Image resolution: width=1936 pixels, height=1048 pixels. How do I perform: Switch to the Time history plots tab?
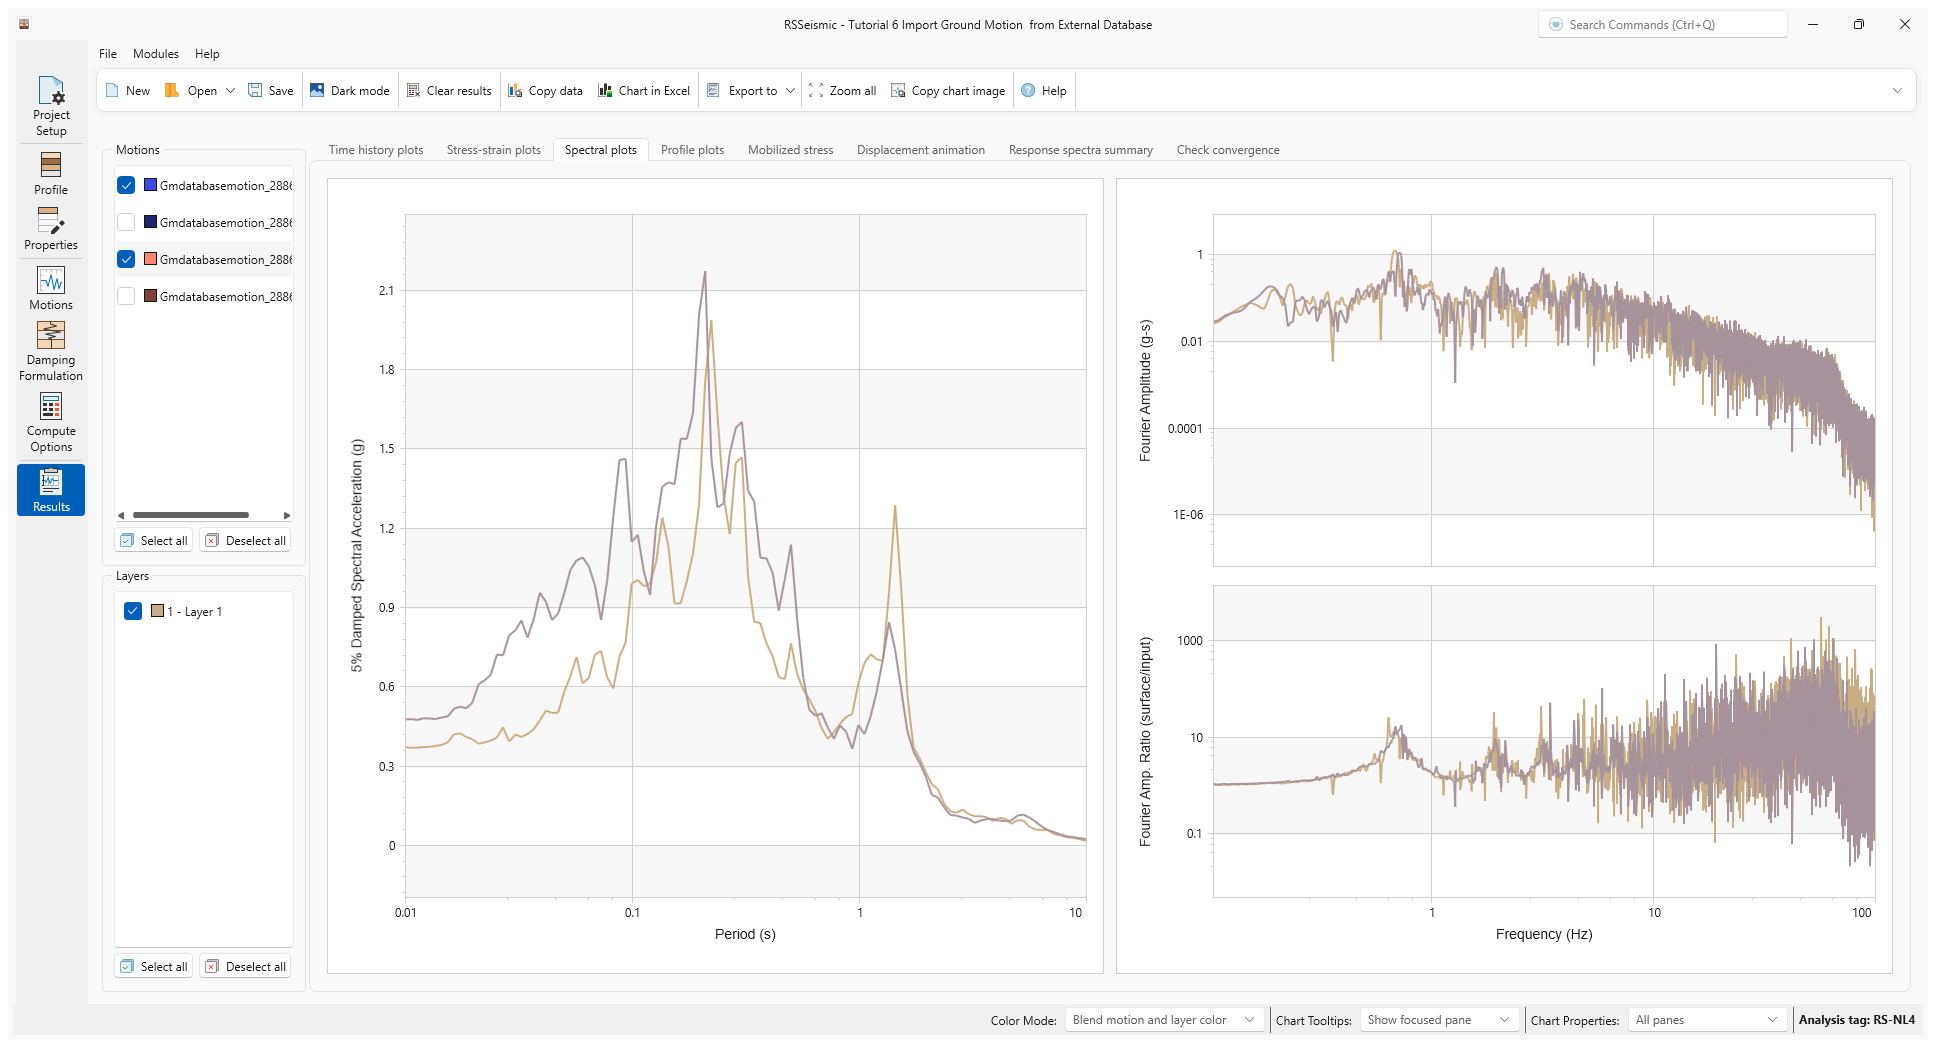(375, 149)
